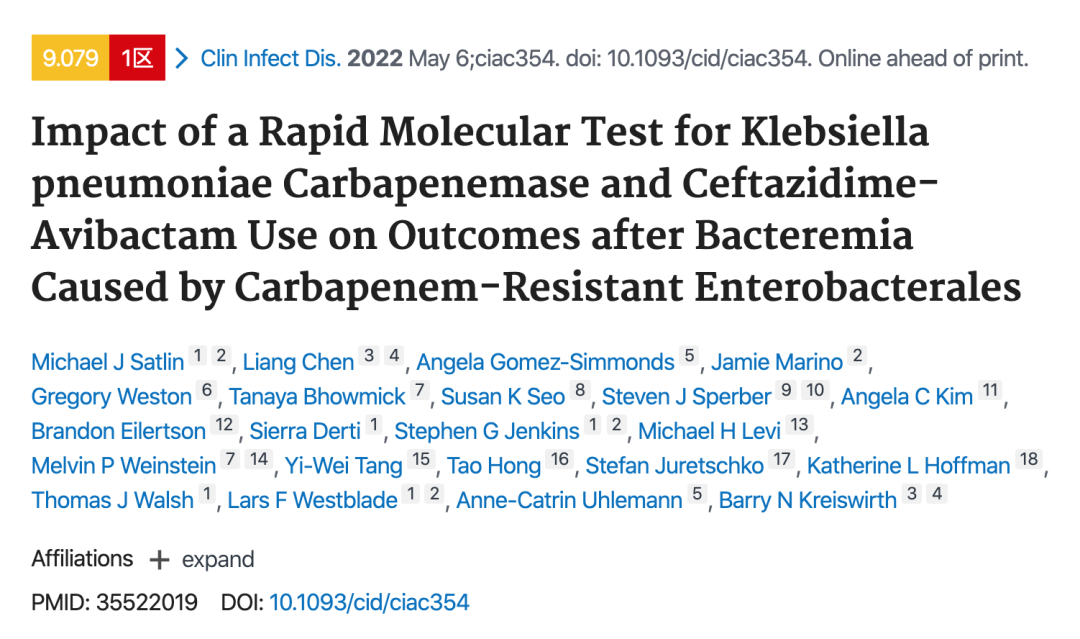The width and height of the screenshot is (1080, 639).
Task: Click affiliation badge 18 after Katherine L Hoffman
Action: point(1029,459)
